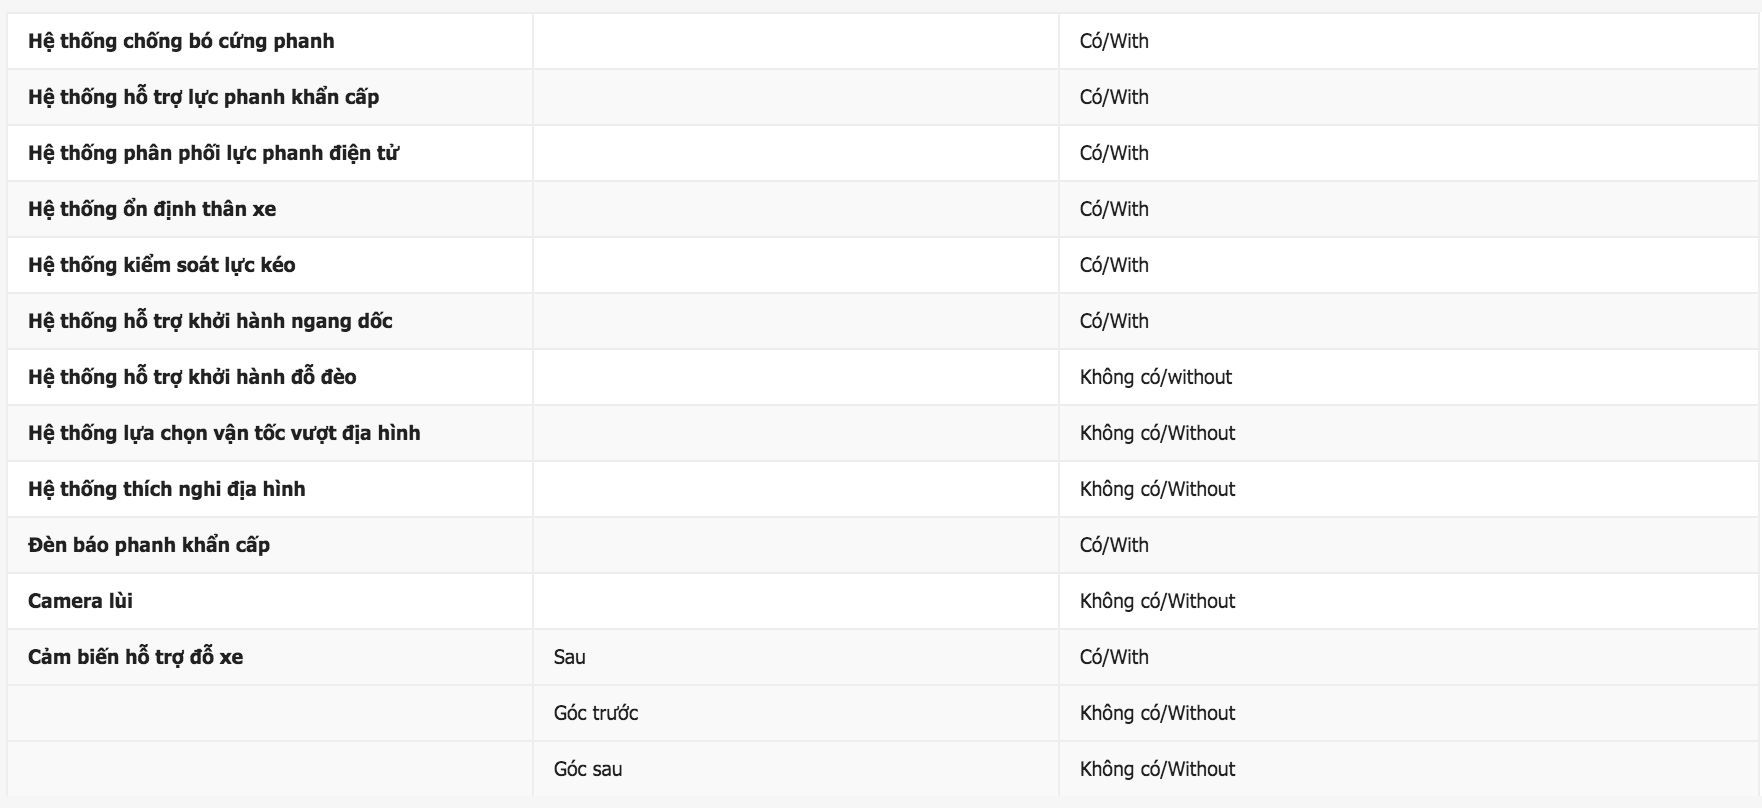This screenshot has height=808, width=1762.
Task: Click the 'Cảm biến hỗ trợ đỗ xe' label
Action: click(136, 657)
